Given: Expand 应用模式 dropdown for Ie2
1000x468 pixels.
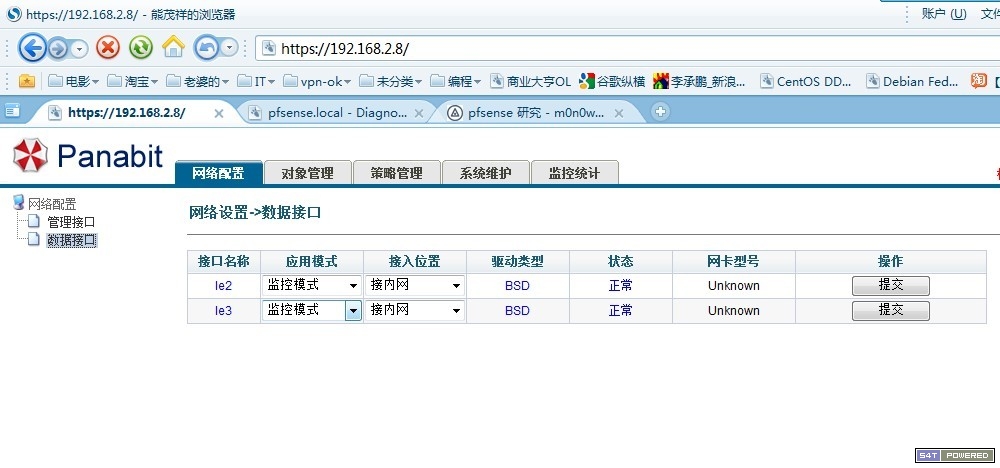Looking at the screenshot, I should (x=311, y=286).
